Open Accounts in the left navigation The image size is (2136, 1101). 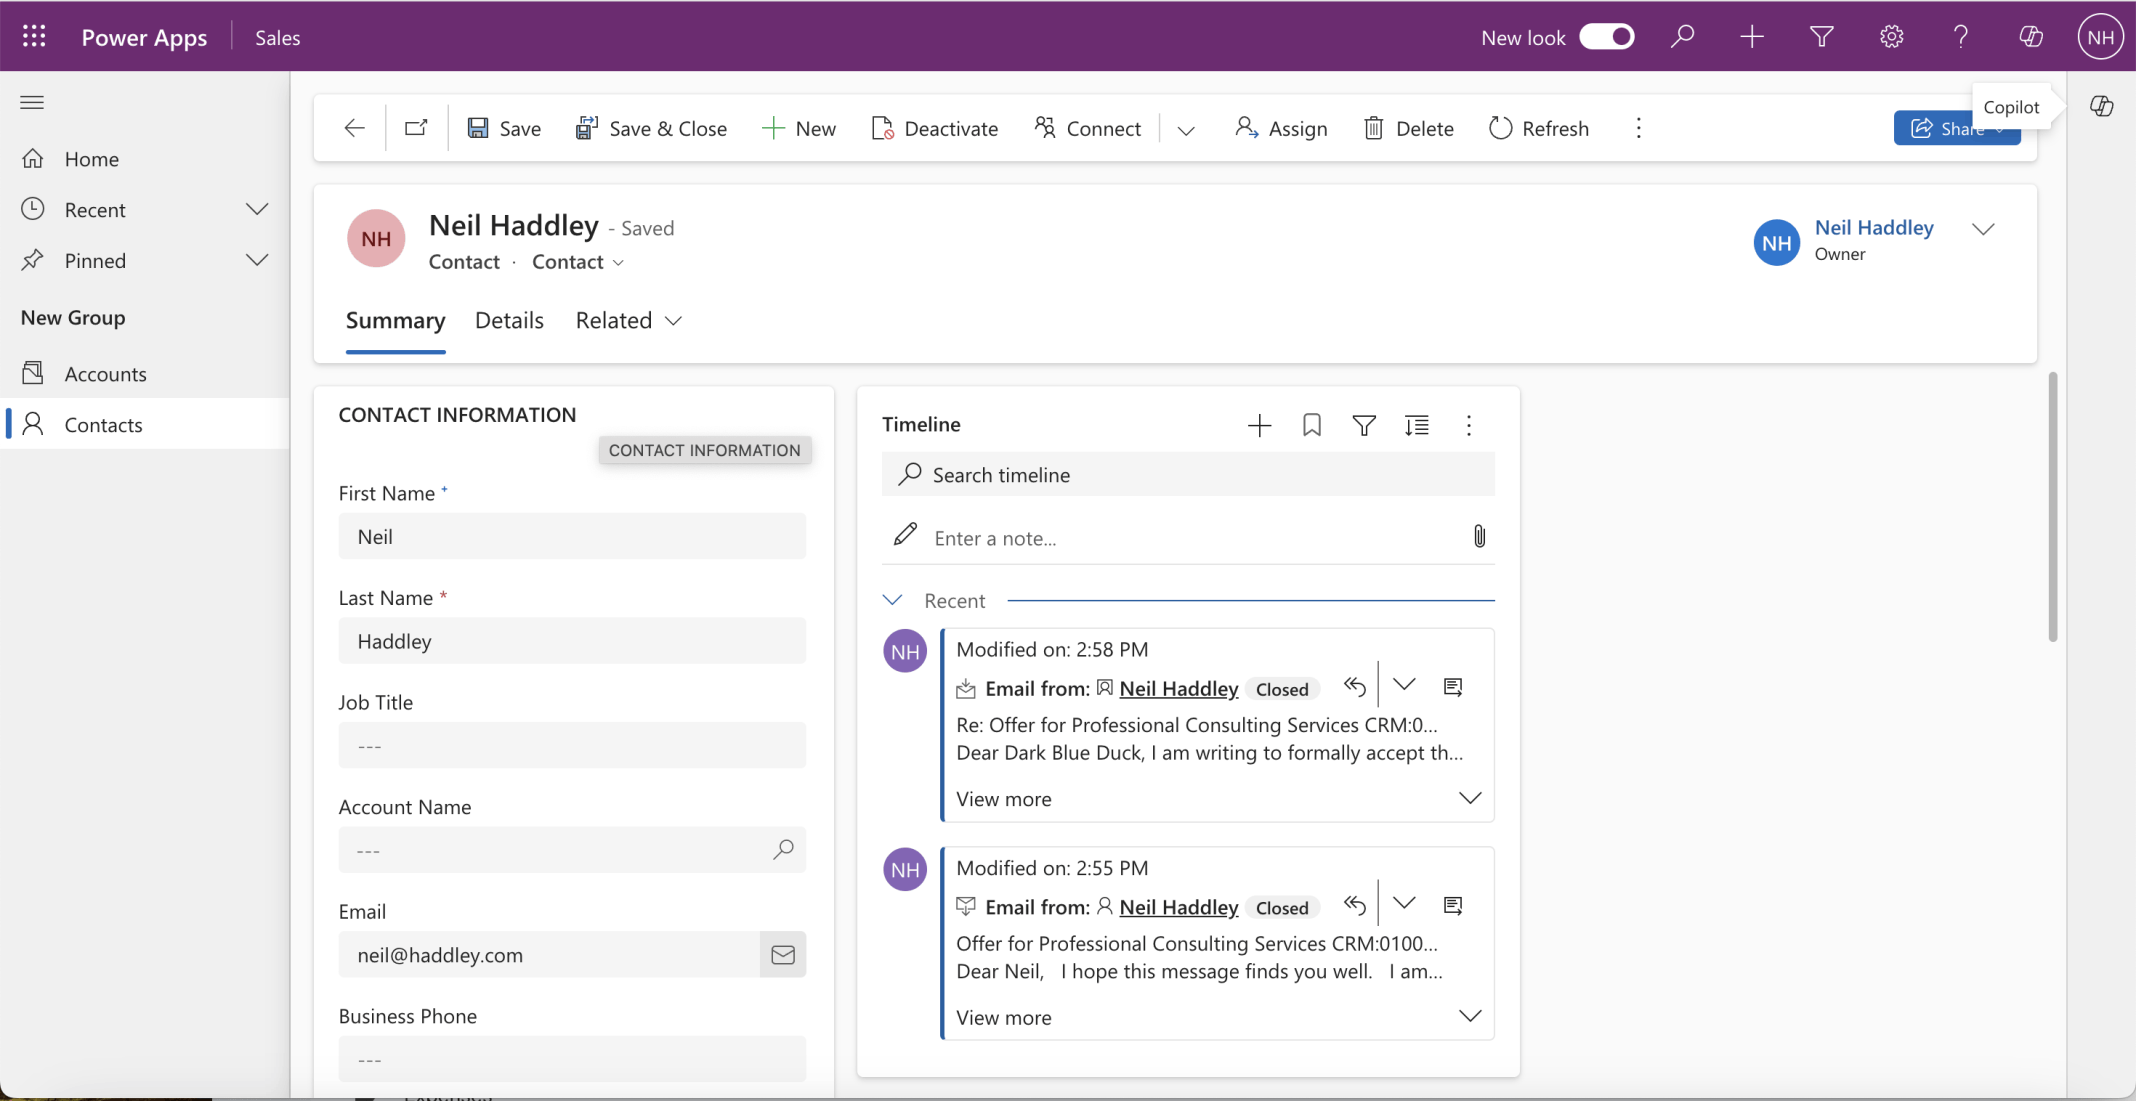105,374
